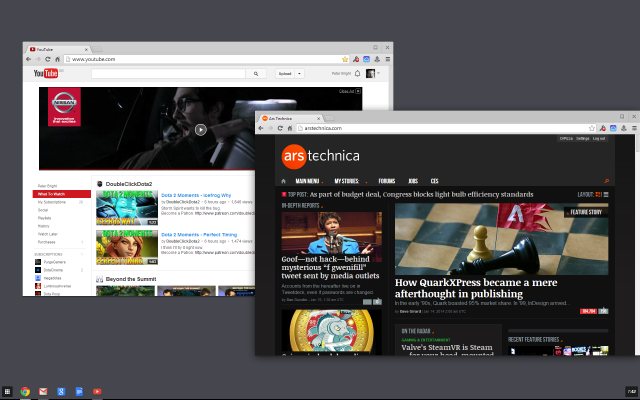The height and width of the screenshot is (400, 640).
Task: Play the Nissan ad video
Action: [x=200, y=130]
